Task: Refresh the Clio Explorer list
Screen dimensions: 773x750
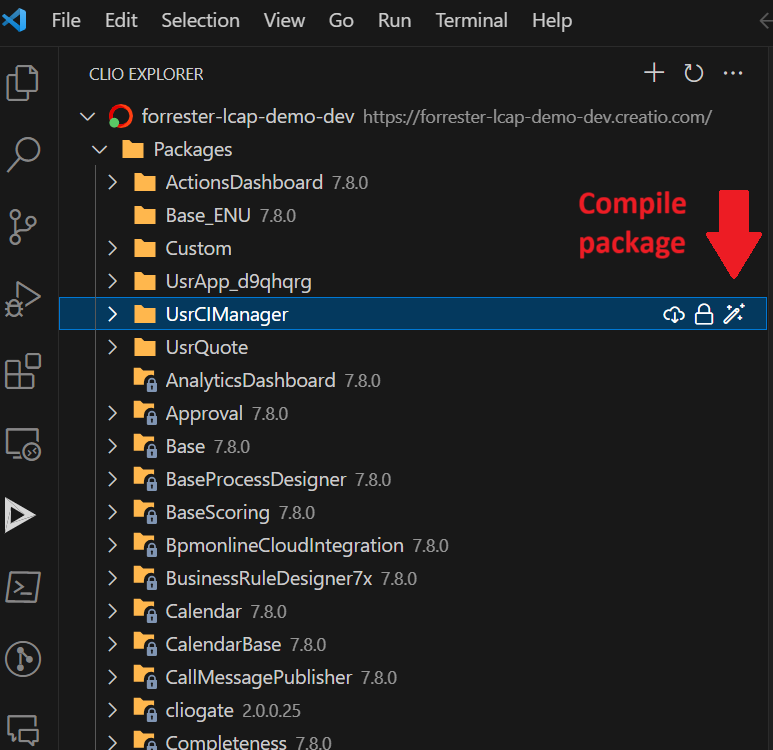Action: click(693, 73)
